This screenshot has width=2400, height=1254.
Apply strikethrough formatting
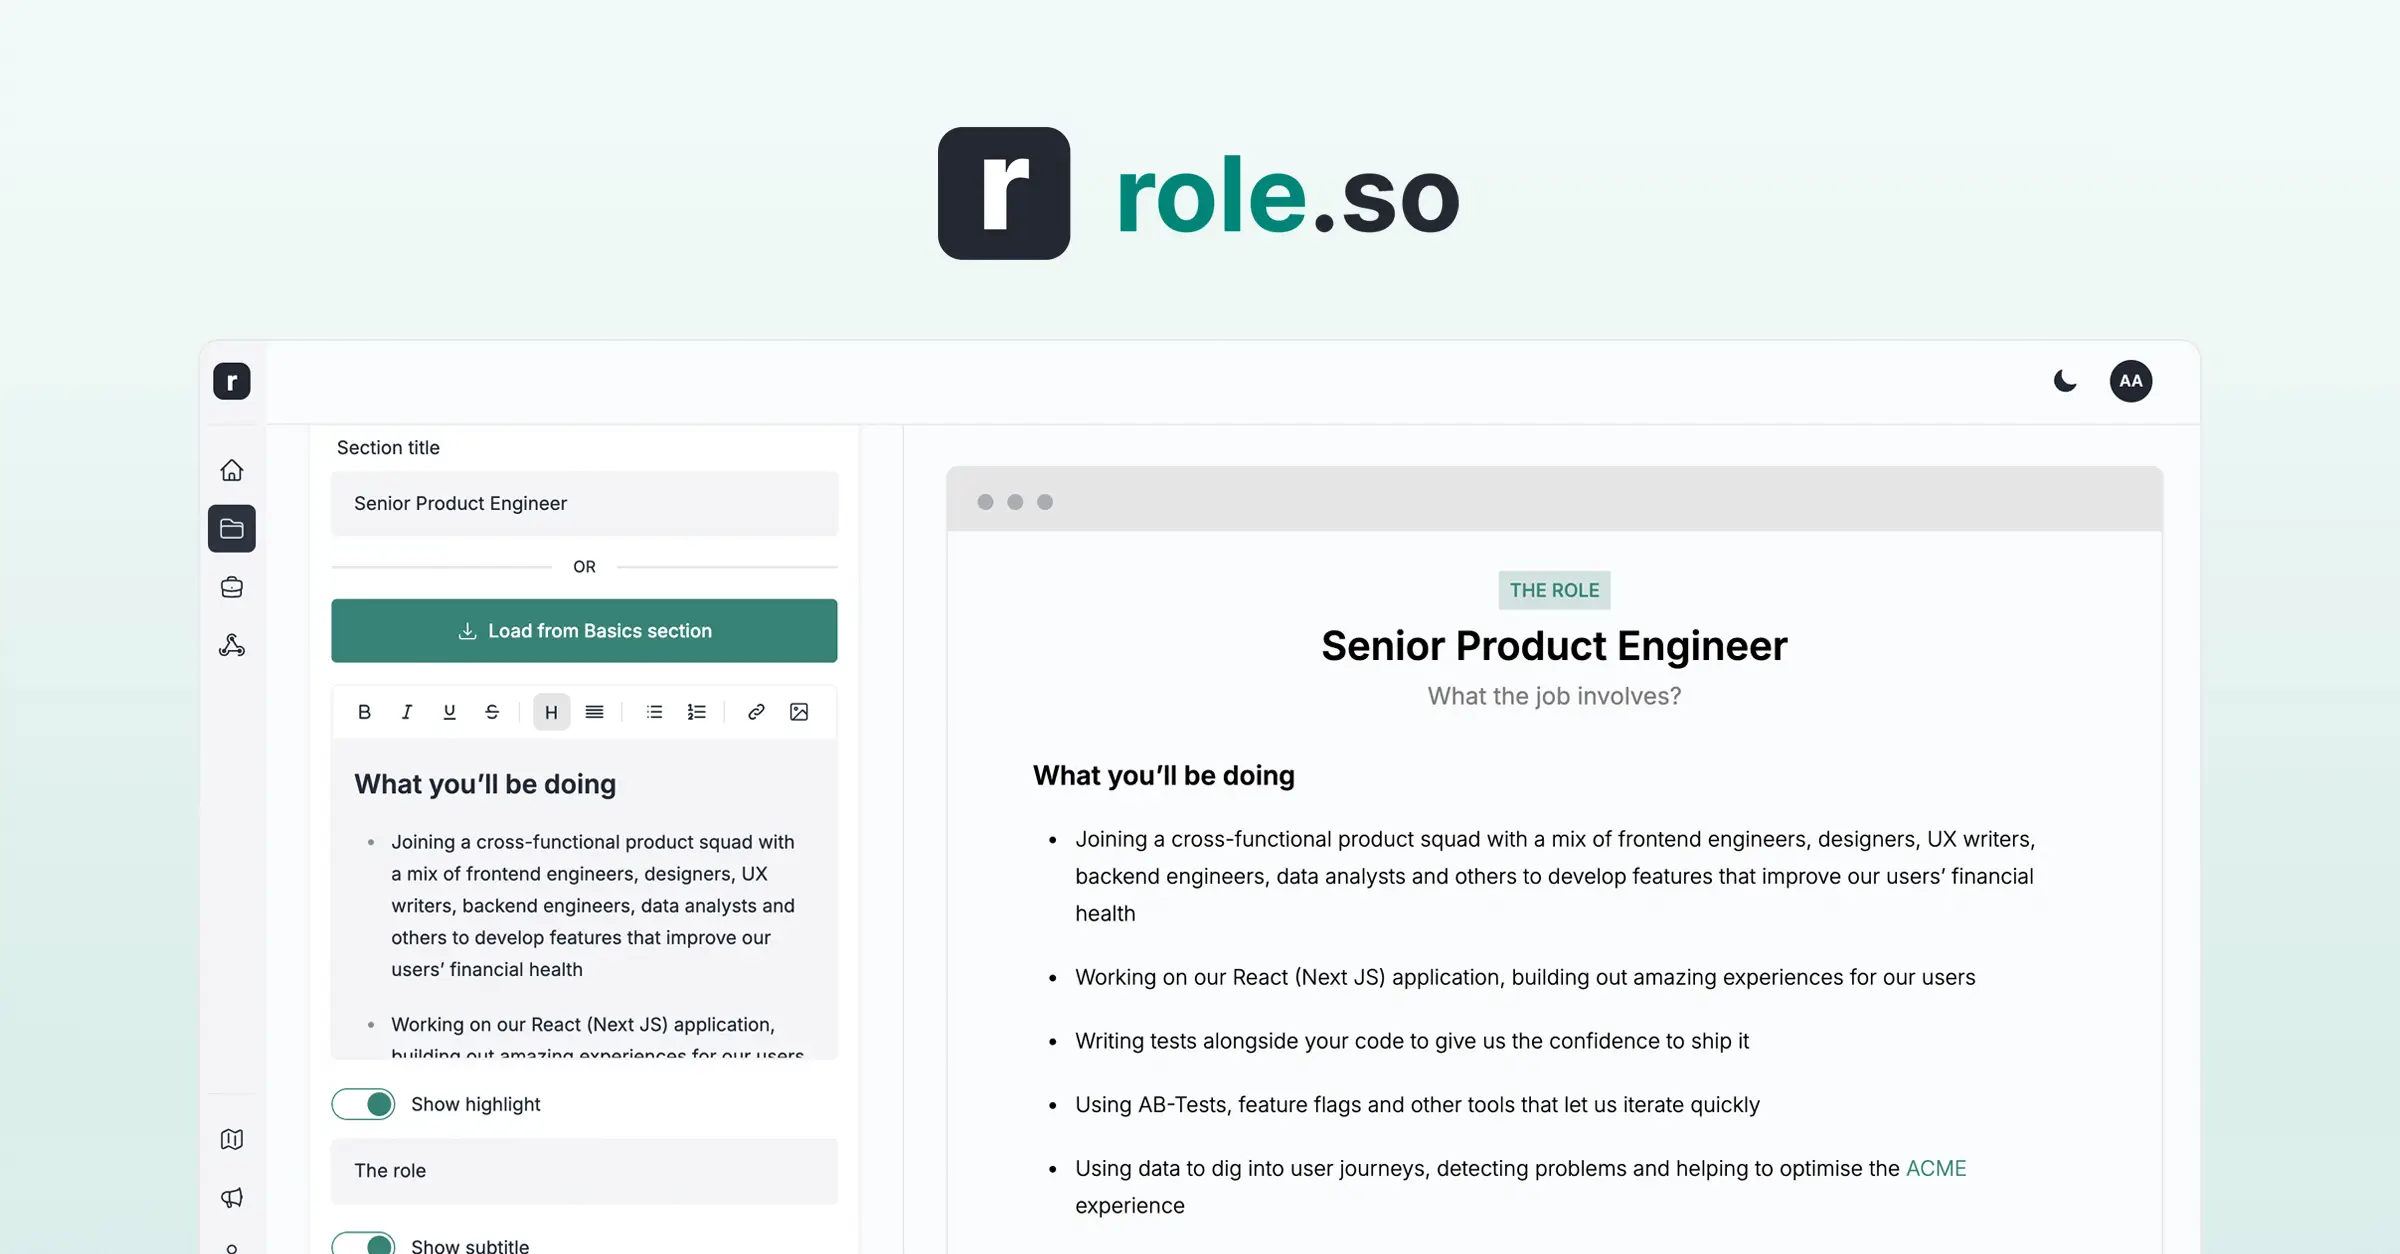[x=492, y=712]
